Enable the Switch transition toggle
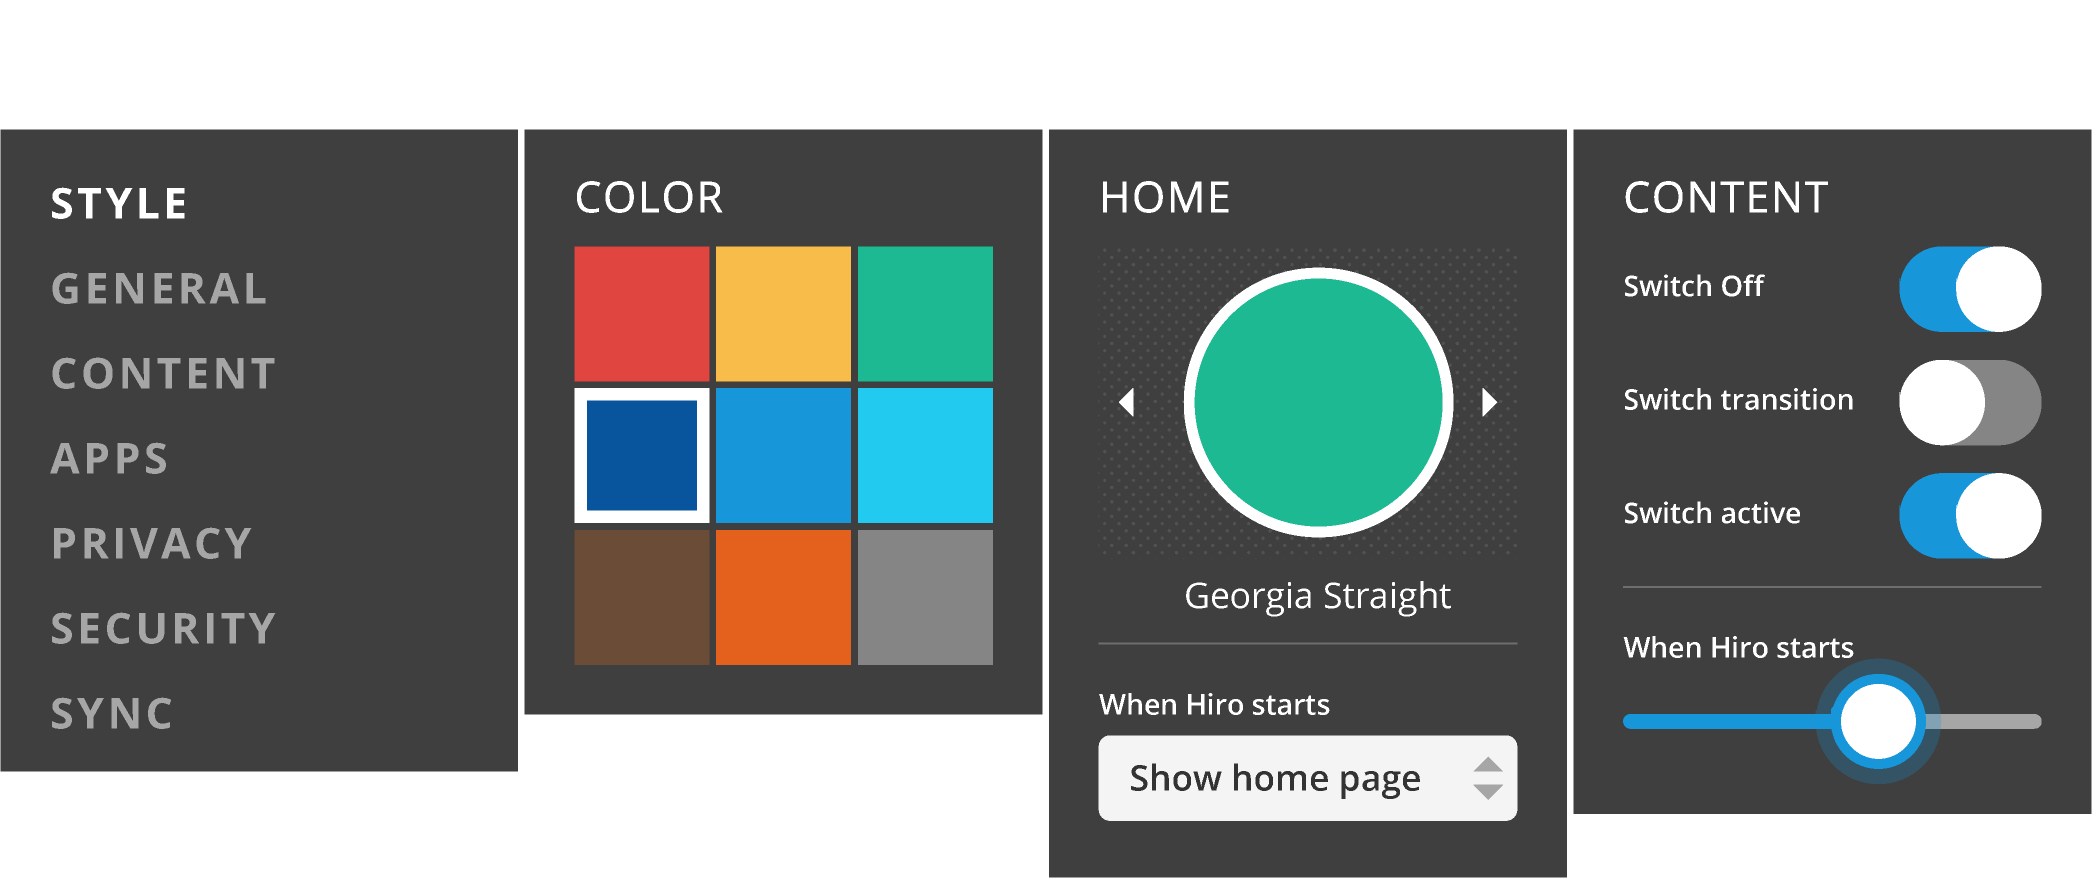Viewport: 2092px width, 878px height. tap(1969, 402)
